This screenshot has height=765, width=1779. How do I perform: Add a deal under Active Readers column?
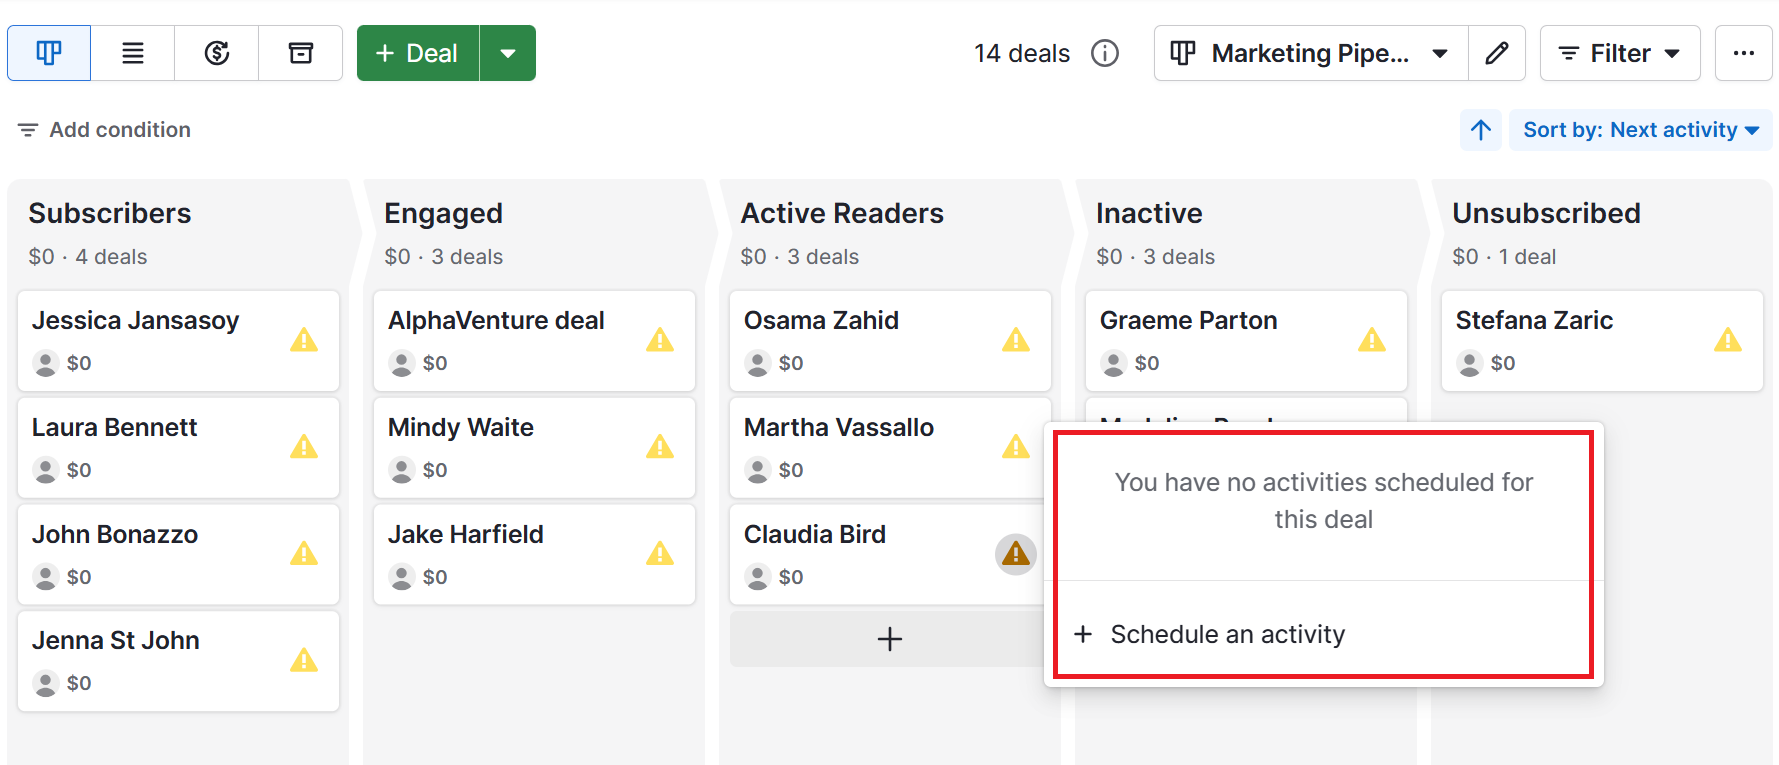(x=889, y=638)
